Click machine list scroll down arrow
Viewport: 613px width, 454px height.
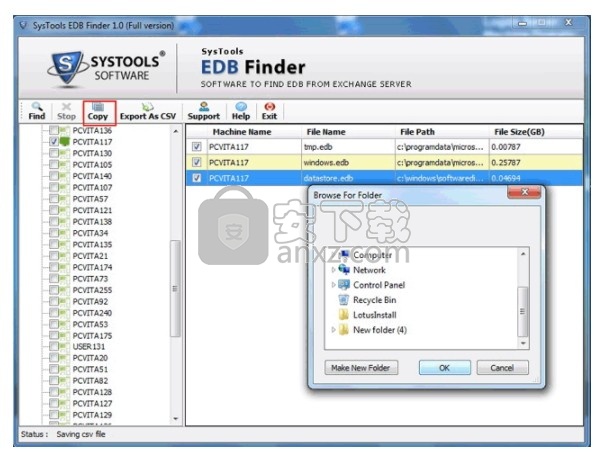[x=176, y=418]
